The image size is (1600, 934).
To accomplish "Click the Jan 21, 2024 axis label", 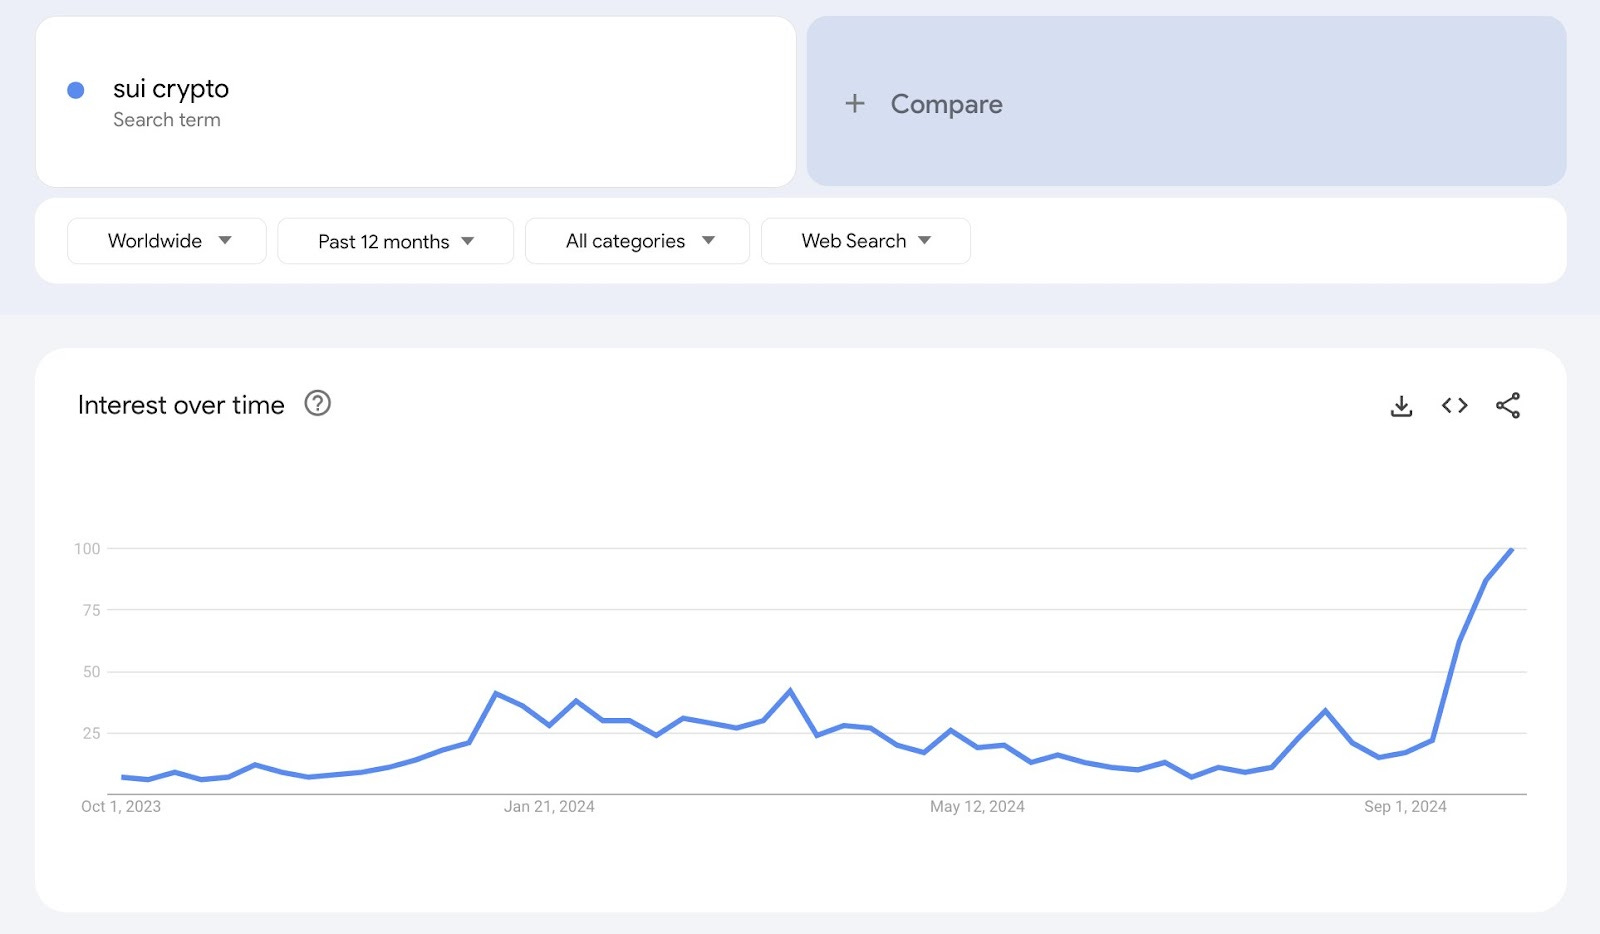I will (549, 807).
